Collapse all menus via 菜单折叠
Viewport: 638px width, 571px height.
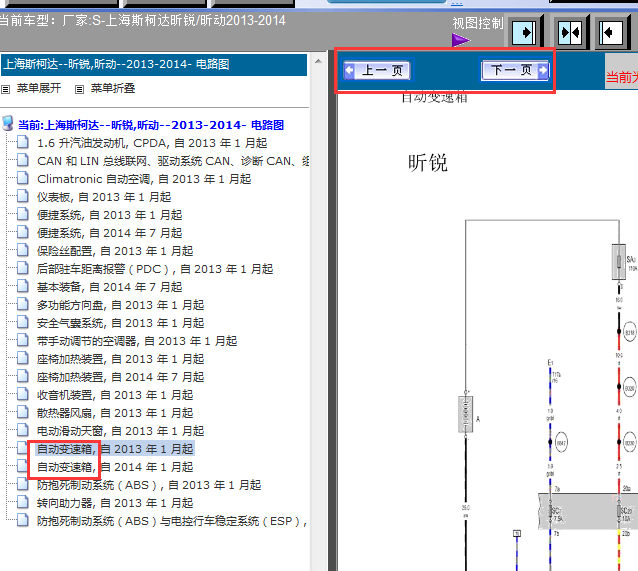pyautogui.click(x=113, y=88)
